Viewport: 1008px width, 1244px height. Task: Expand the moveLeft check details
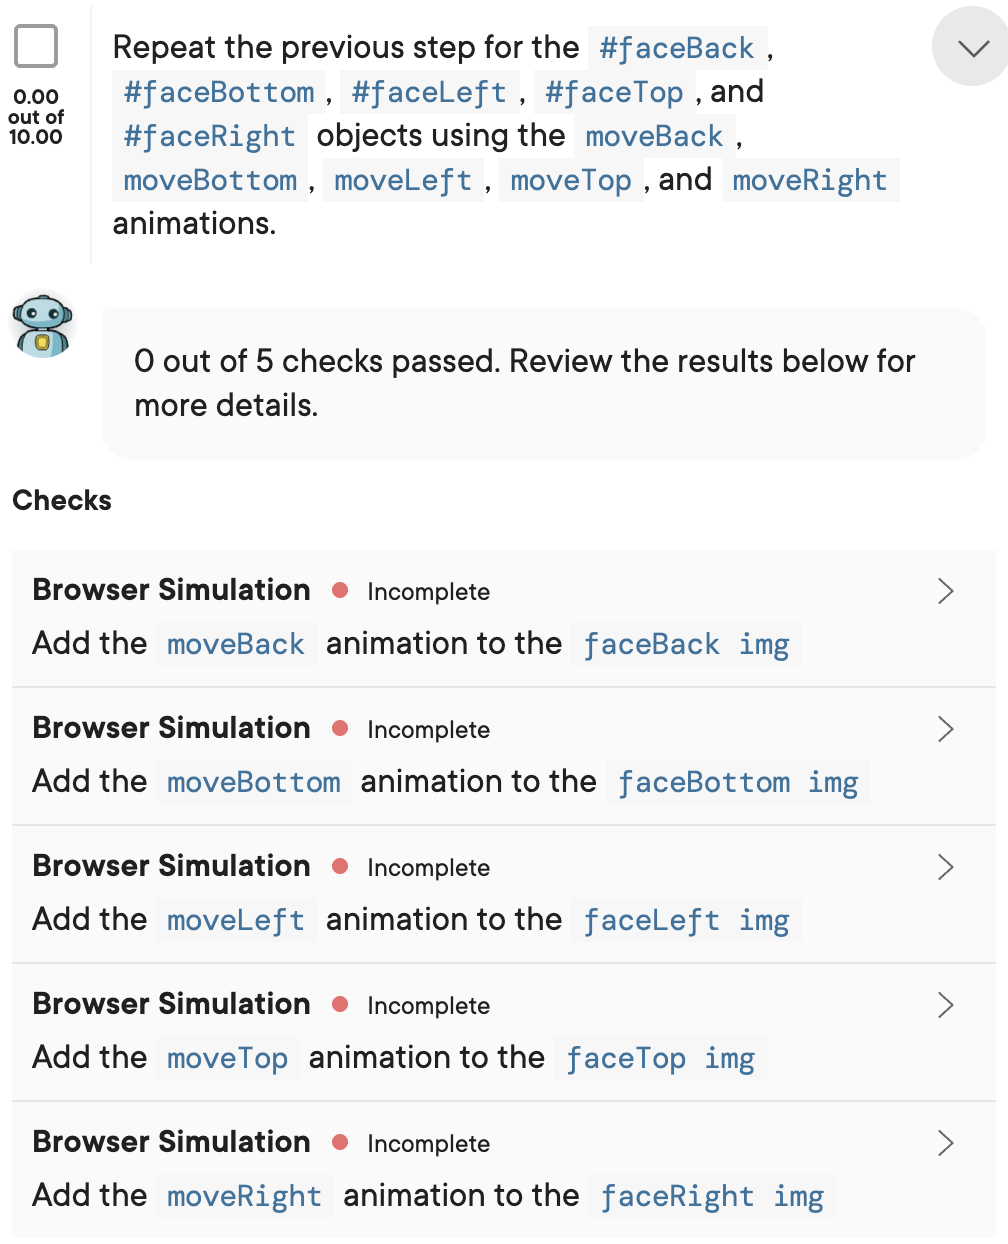click(946, 867)
